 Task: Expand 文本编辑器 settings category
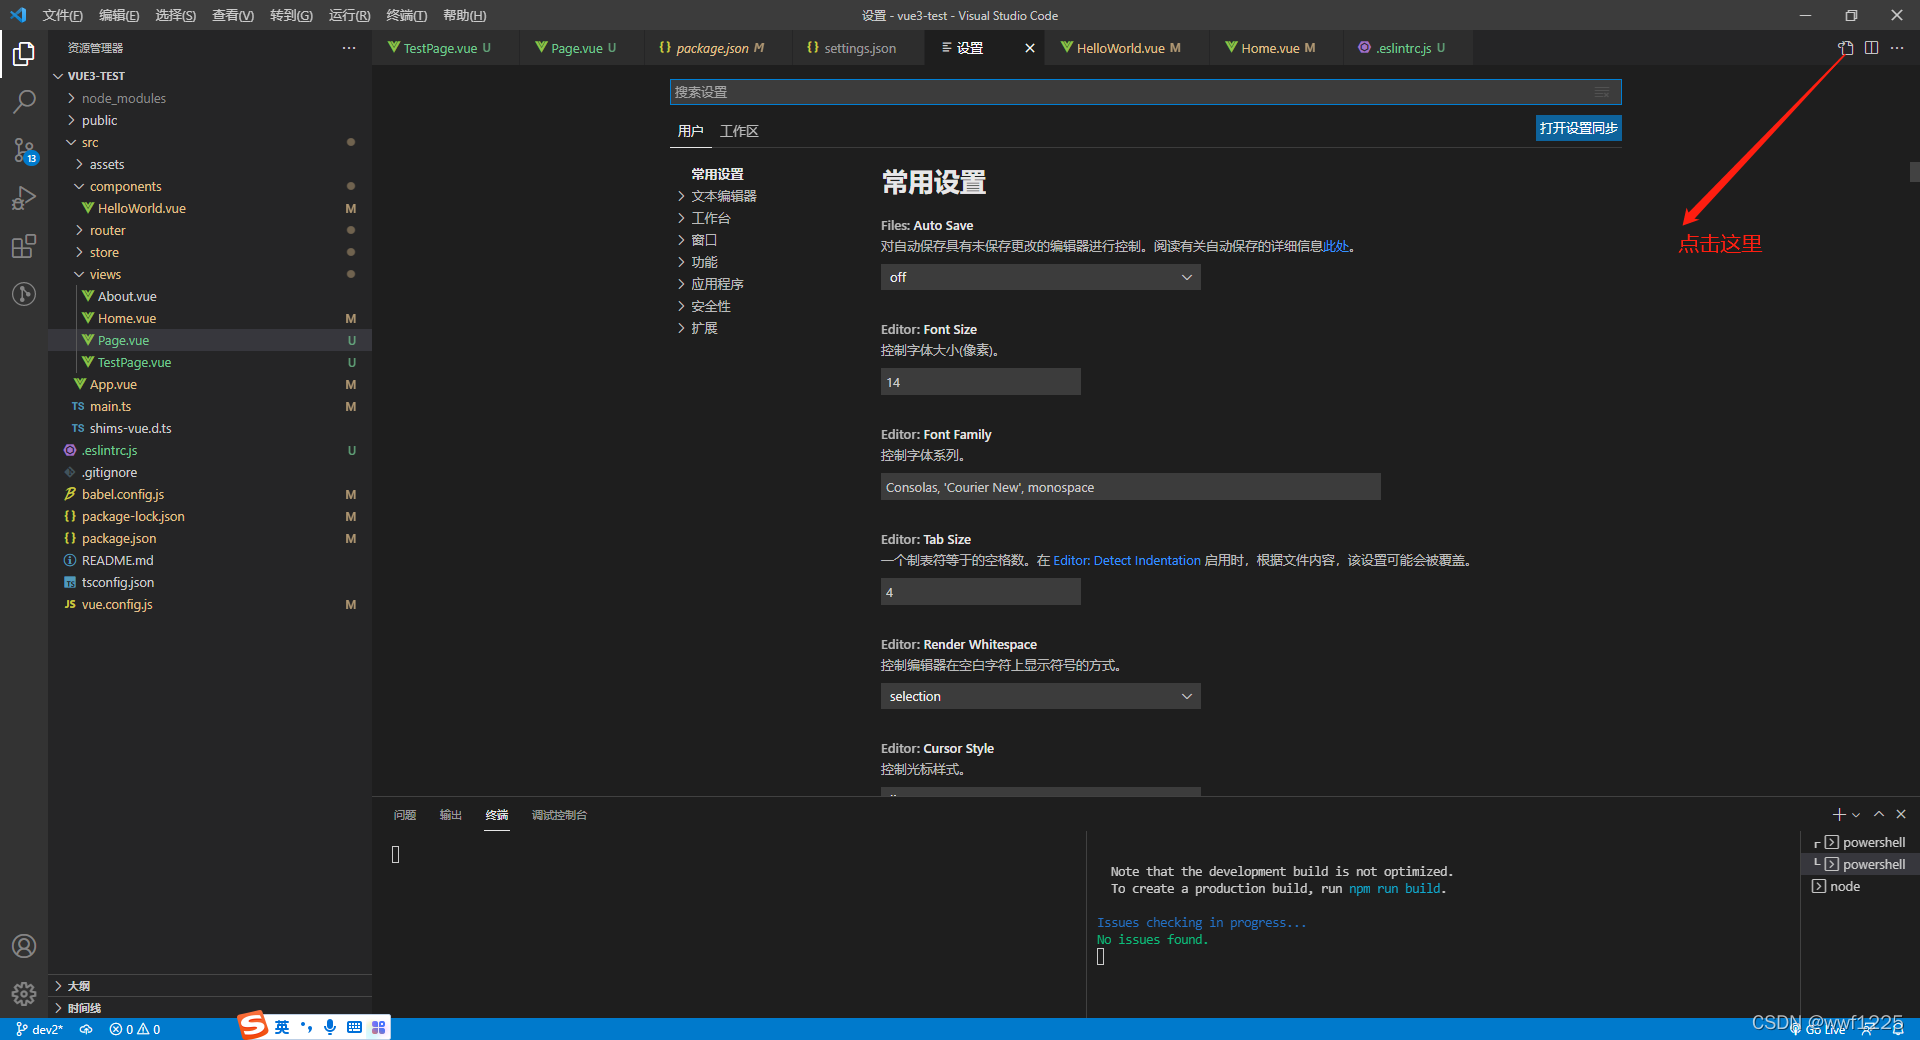(x=717, y=196)
